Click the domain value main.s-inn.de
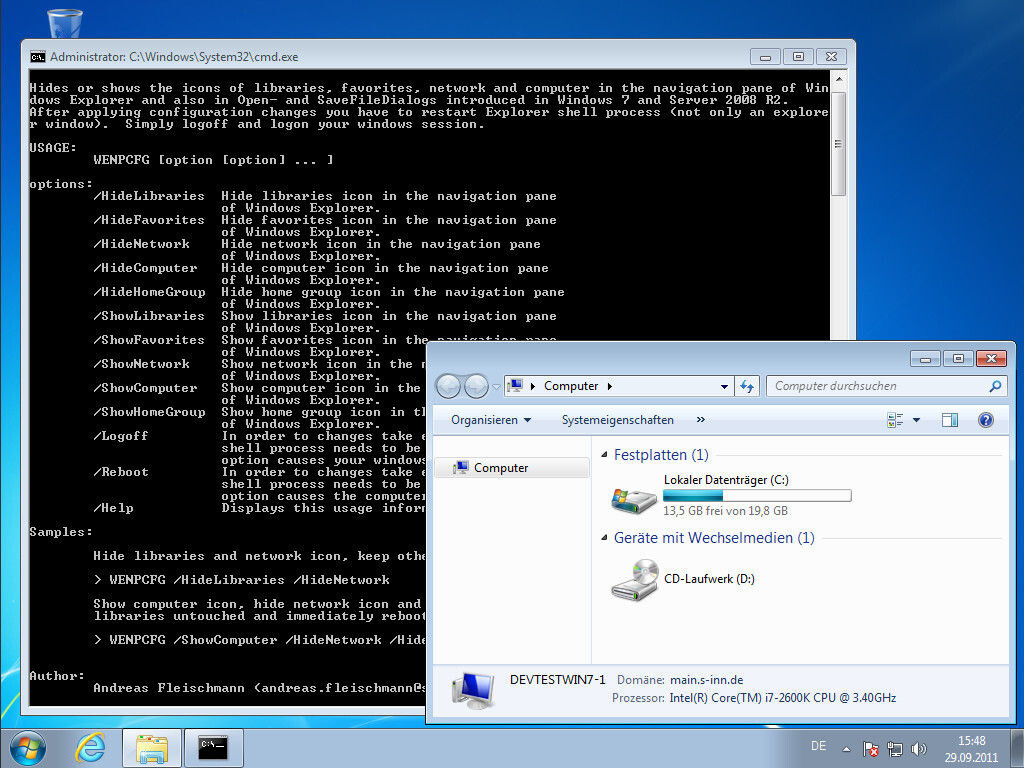 707,680
